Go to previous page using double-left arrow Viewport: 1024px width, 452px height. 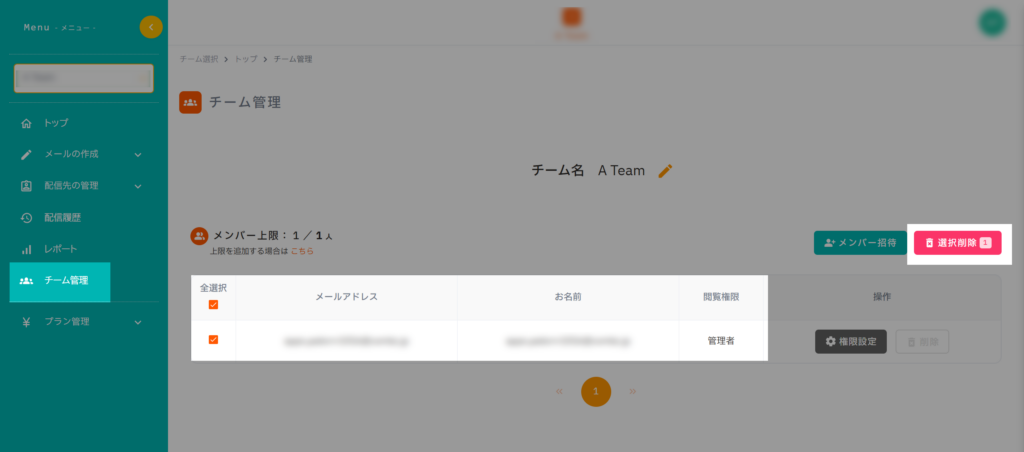[x=559, y=391]
